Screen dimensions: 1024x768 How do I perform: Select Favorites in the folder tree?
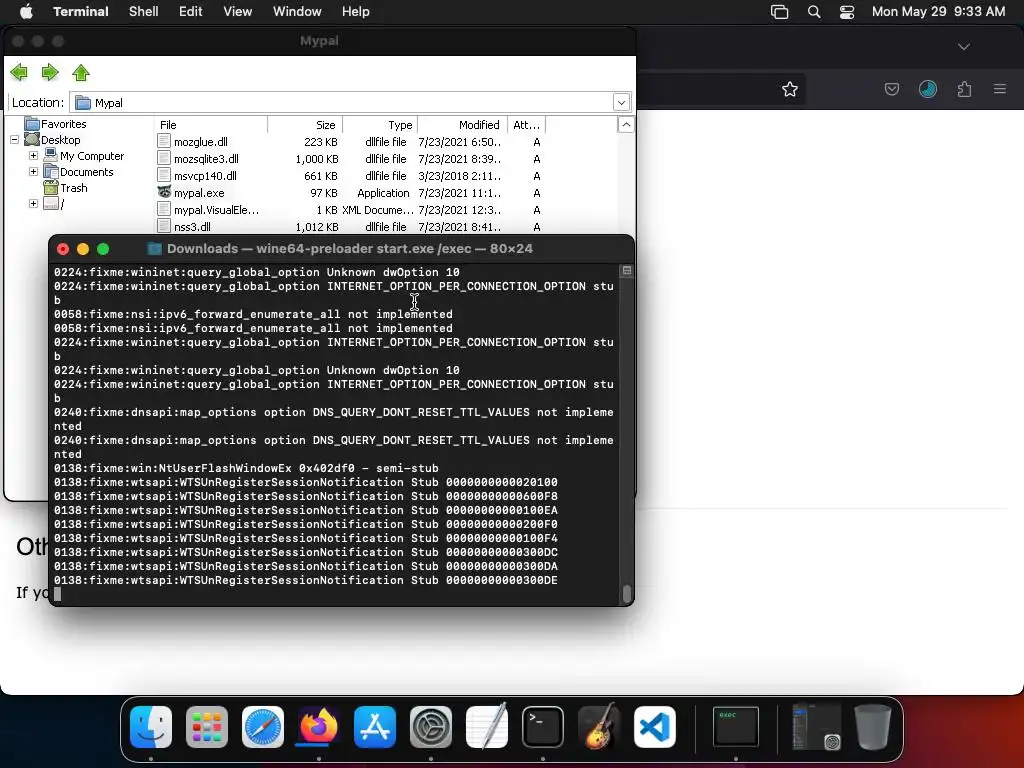click(63, 124)
